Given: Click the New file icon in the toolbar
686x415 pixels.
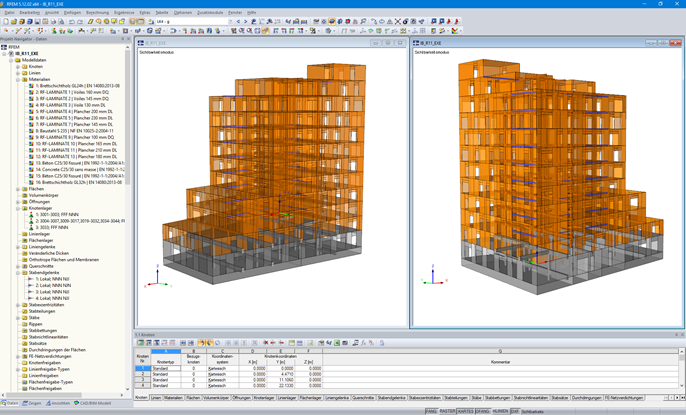Looking at the screenshot, I should click(6, 21).
